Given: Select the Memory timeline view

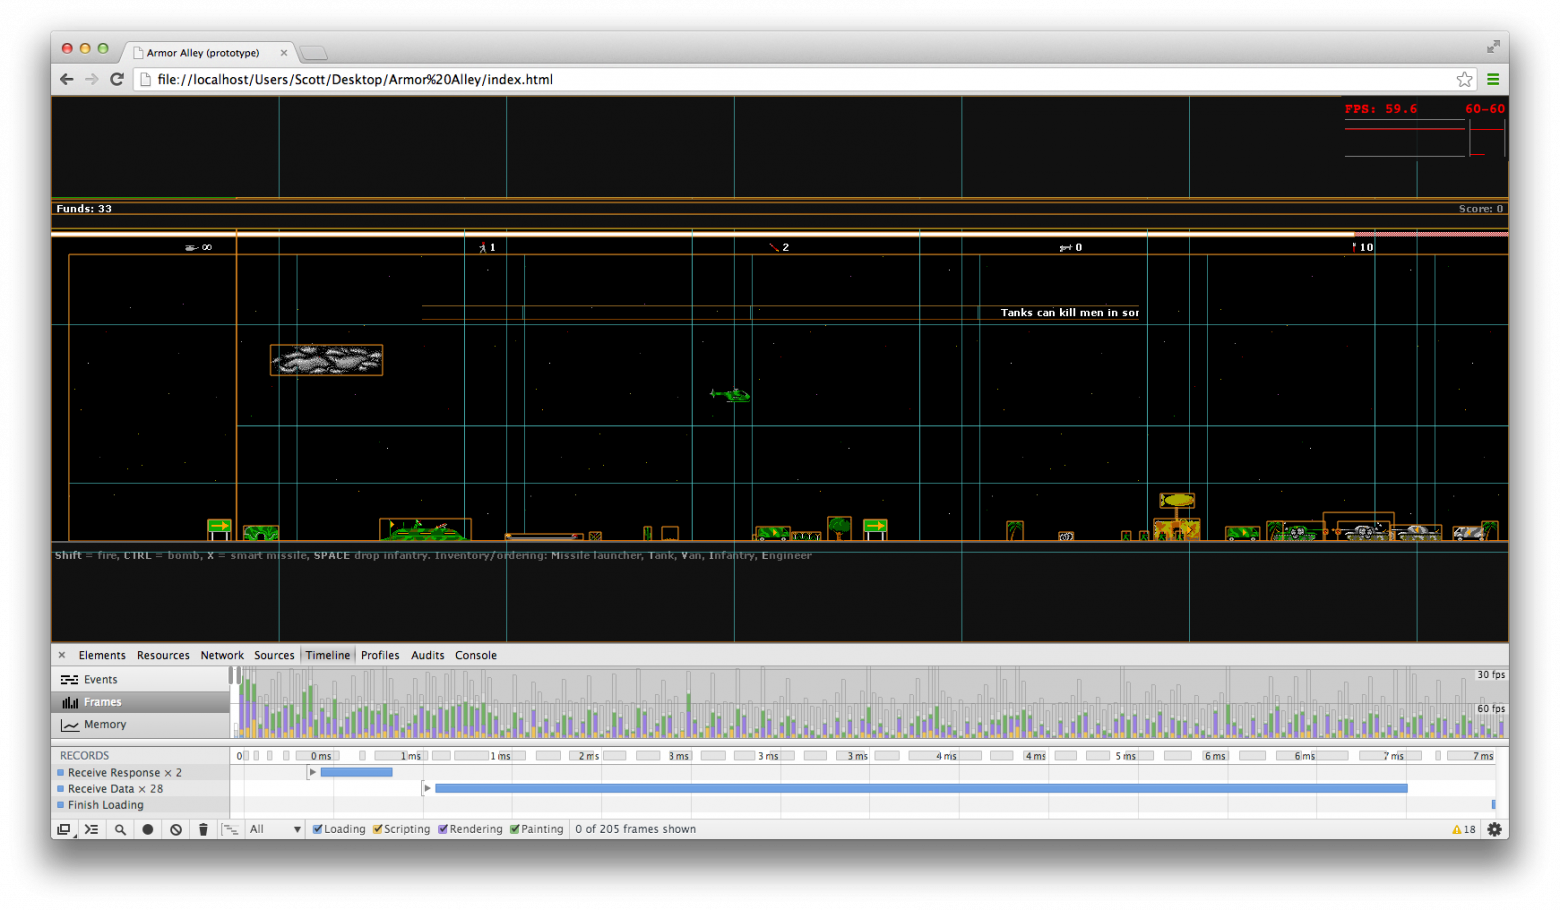Looking at the screenshot, I should coord(104,724).
